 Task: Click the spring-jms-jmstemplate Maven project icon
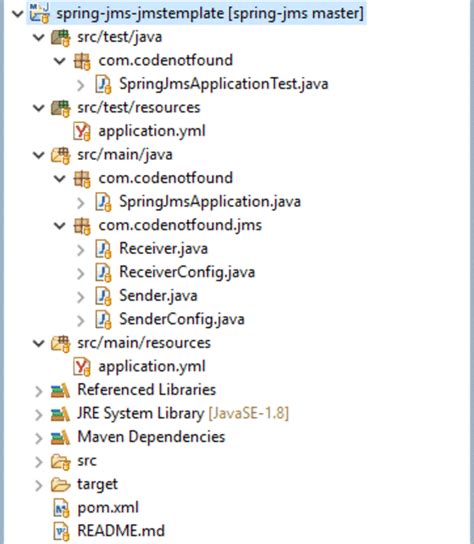(39, 13)
